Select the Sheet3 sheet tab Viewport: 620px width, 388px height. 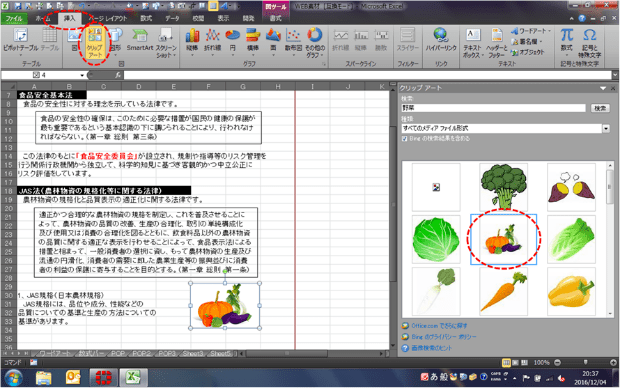[193, 353]
